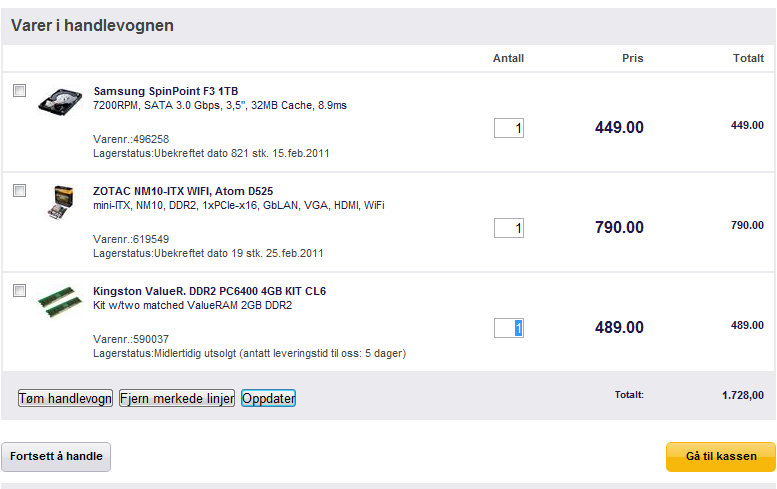Open the Kingston ValueR. DDR2 product link

tap(209, 291)
